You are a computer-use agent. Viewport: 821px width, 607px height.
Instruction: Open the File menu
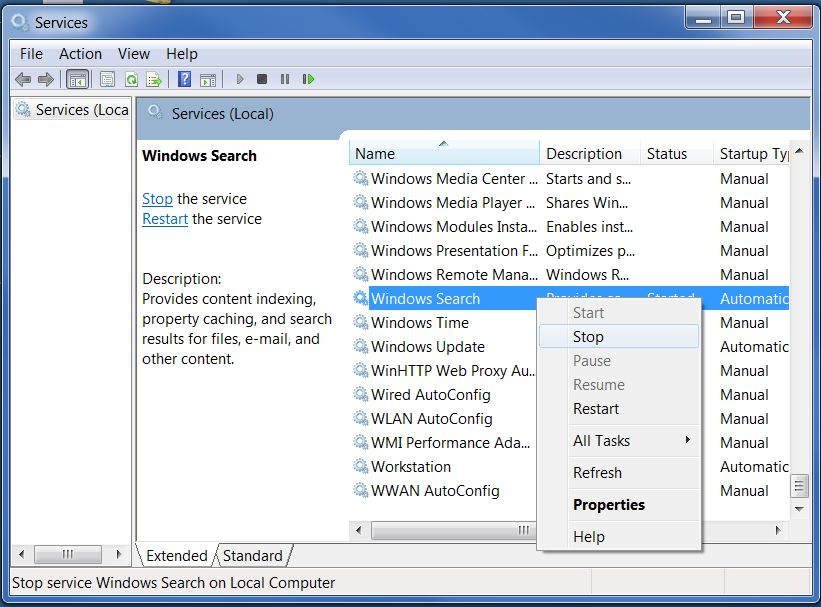click(x=31, y=54)
